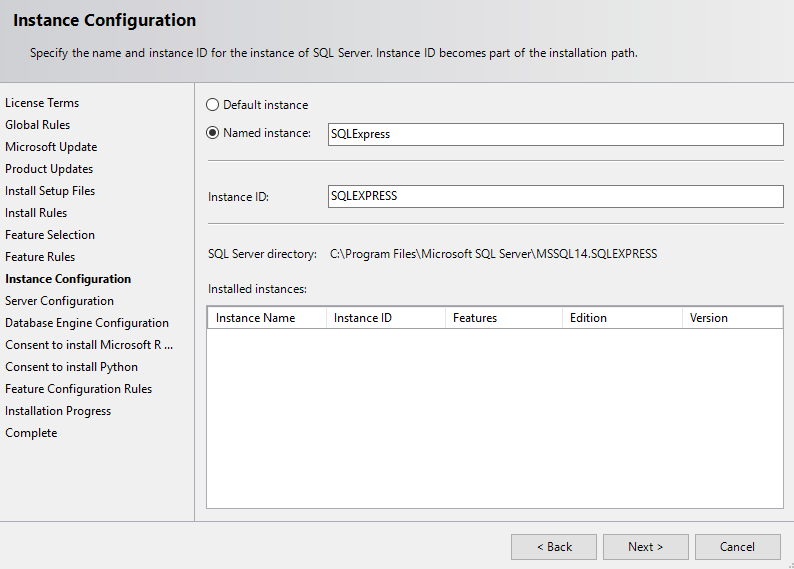Viewport: 794px width, 569px height.
Task: Sort by Instance Name column header
Action: point(267,318)
